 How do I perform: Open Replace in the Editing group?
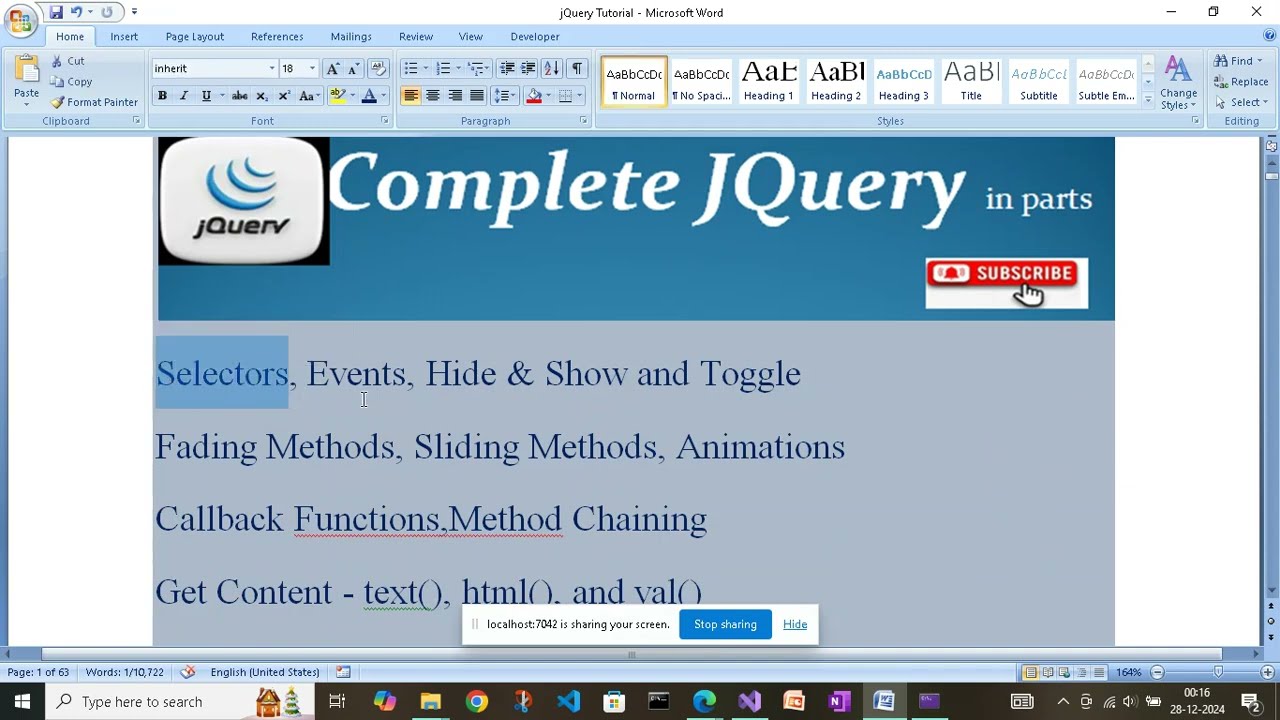(1241, 82)
